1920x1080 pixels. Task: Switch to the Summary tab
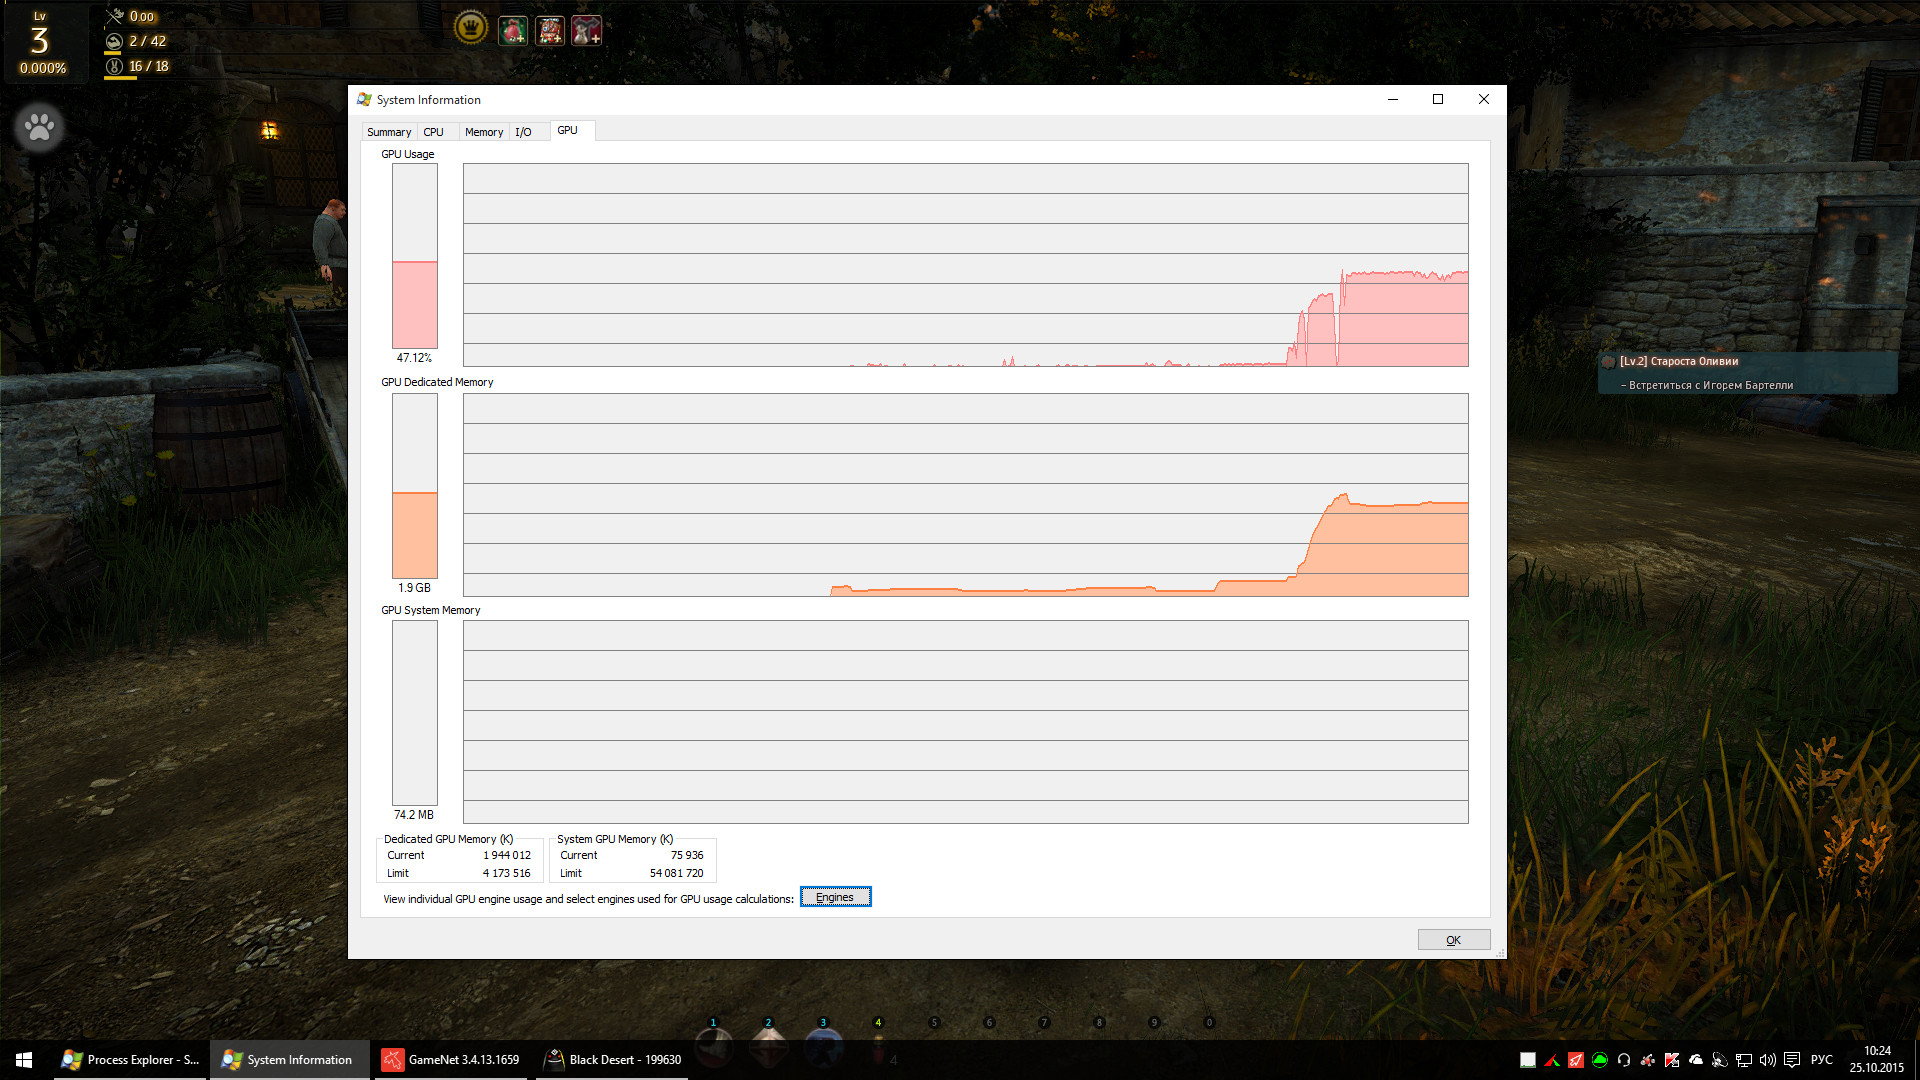coord(388,132)
